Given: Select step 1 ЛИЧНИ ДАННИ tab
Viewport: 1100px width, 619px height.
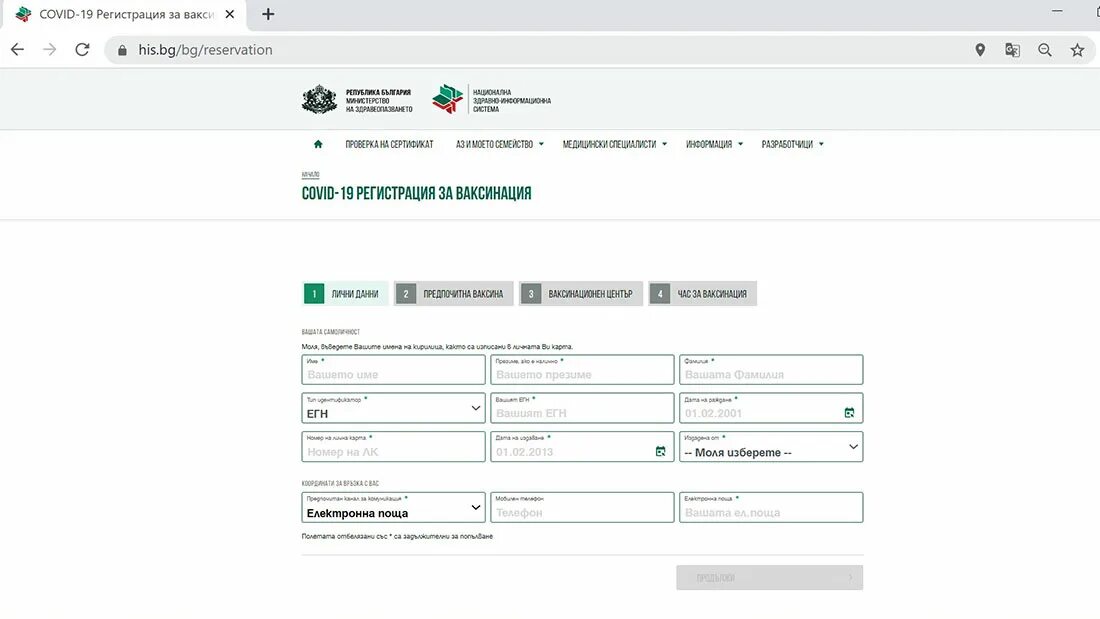Looking at the screenshot, I should point(345,293).
